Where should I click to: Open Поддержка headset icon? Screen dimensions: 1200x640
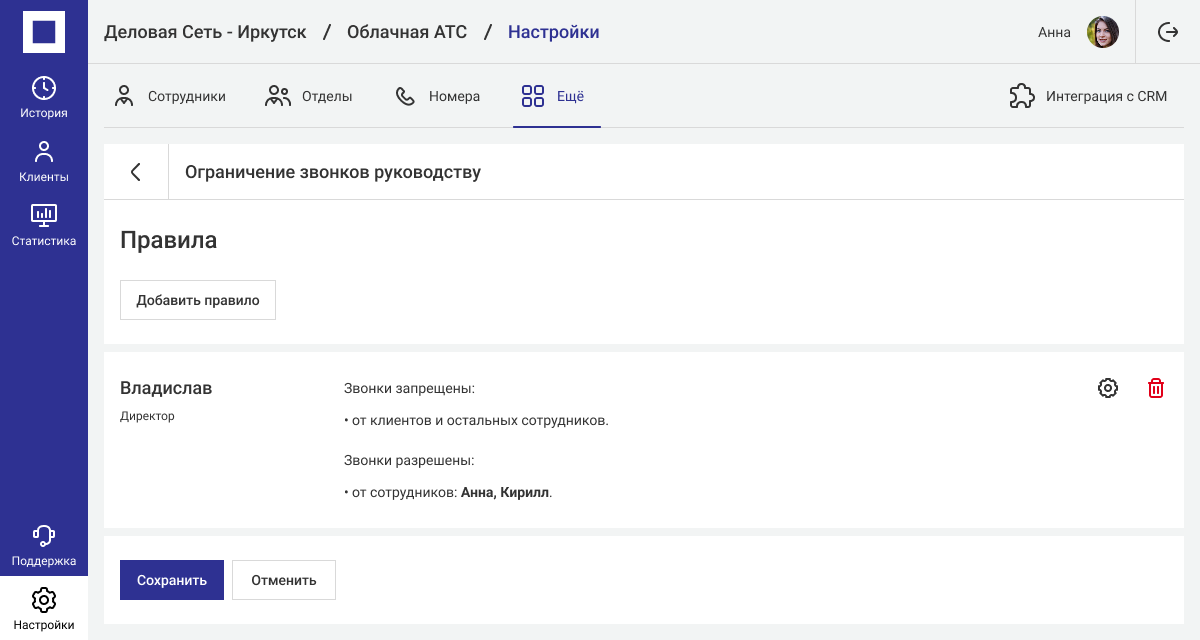(x=44, y=546)
